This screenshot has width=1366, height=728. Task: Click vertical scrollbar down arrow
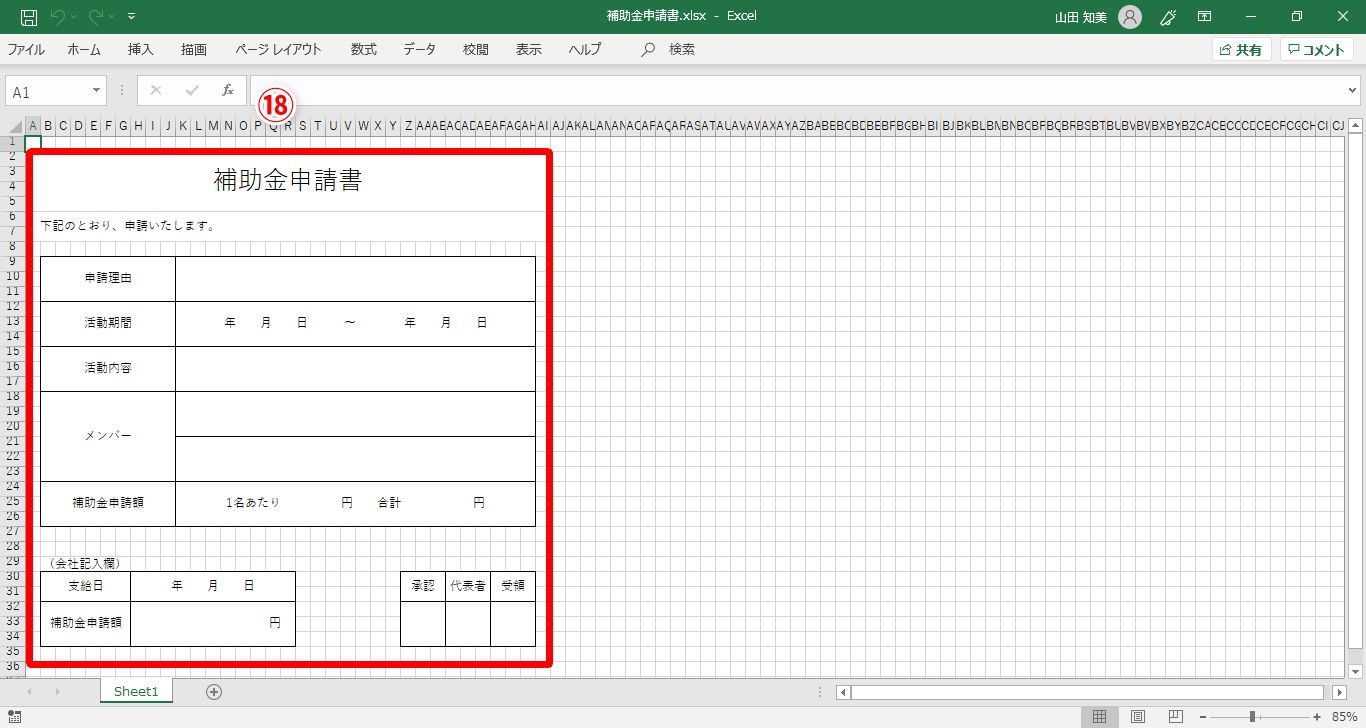pyautogui.click(x=1355, y=670)
